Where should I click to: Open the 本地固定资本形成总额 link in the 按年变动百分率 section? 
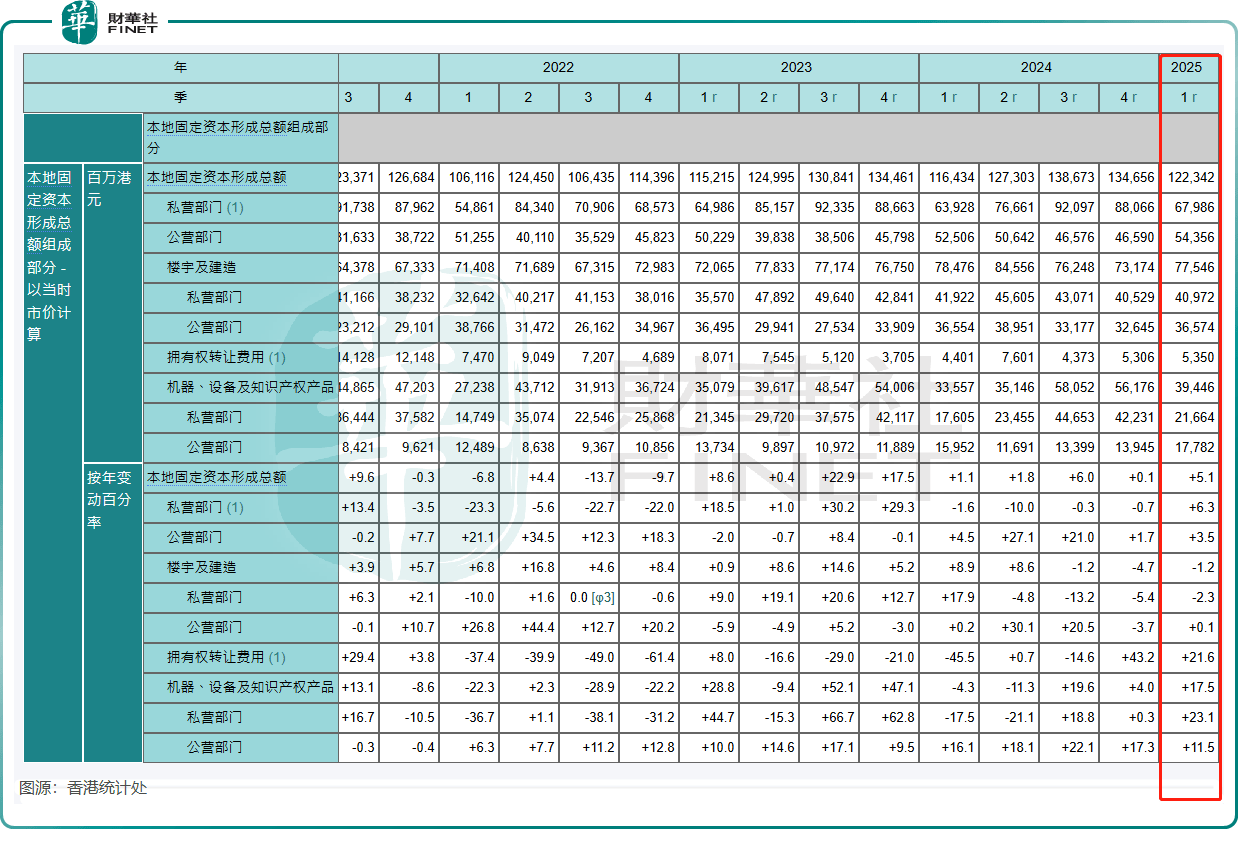pos(216,478)
